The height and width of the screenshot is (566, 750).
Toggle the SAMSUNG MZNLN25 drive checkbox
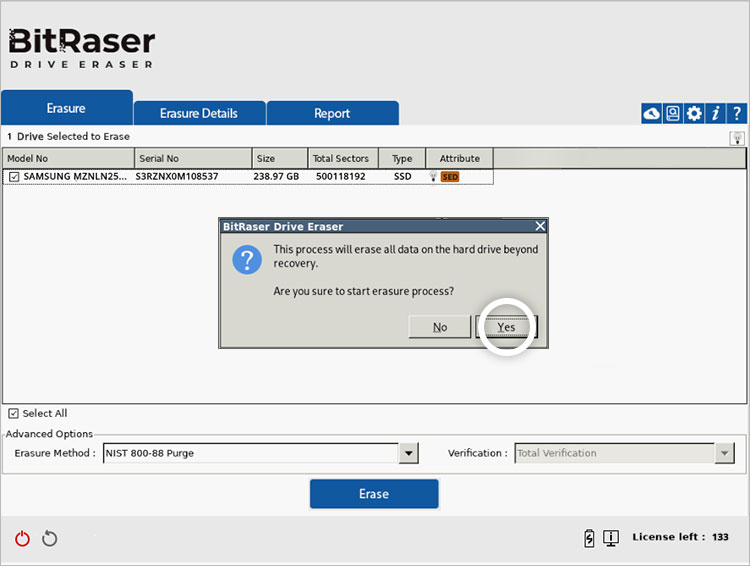pyautogui.click(x=14, y=177)
